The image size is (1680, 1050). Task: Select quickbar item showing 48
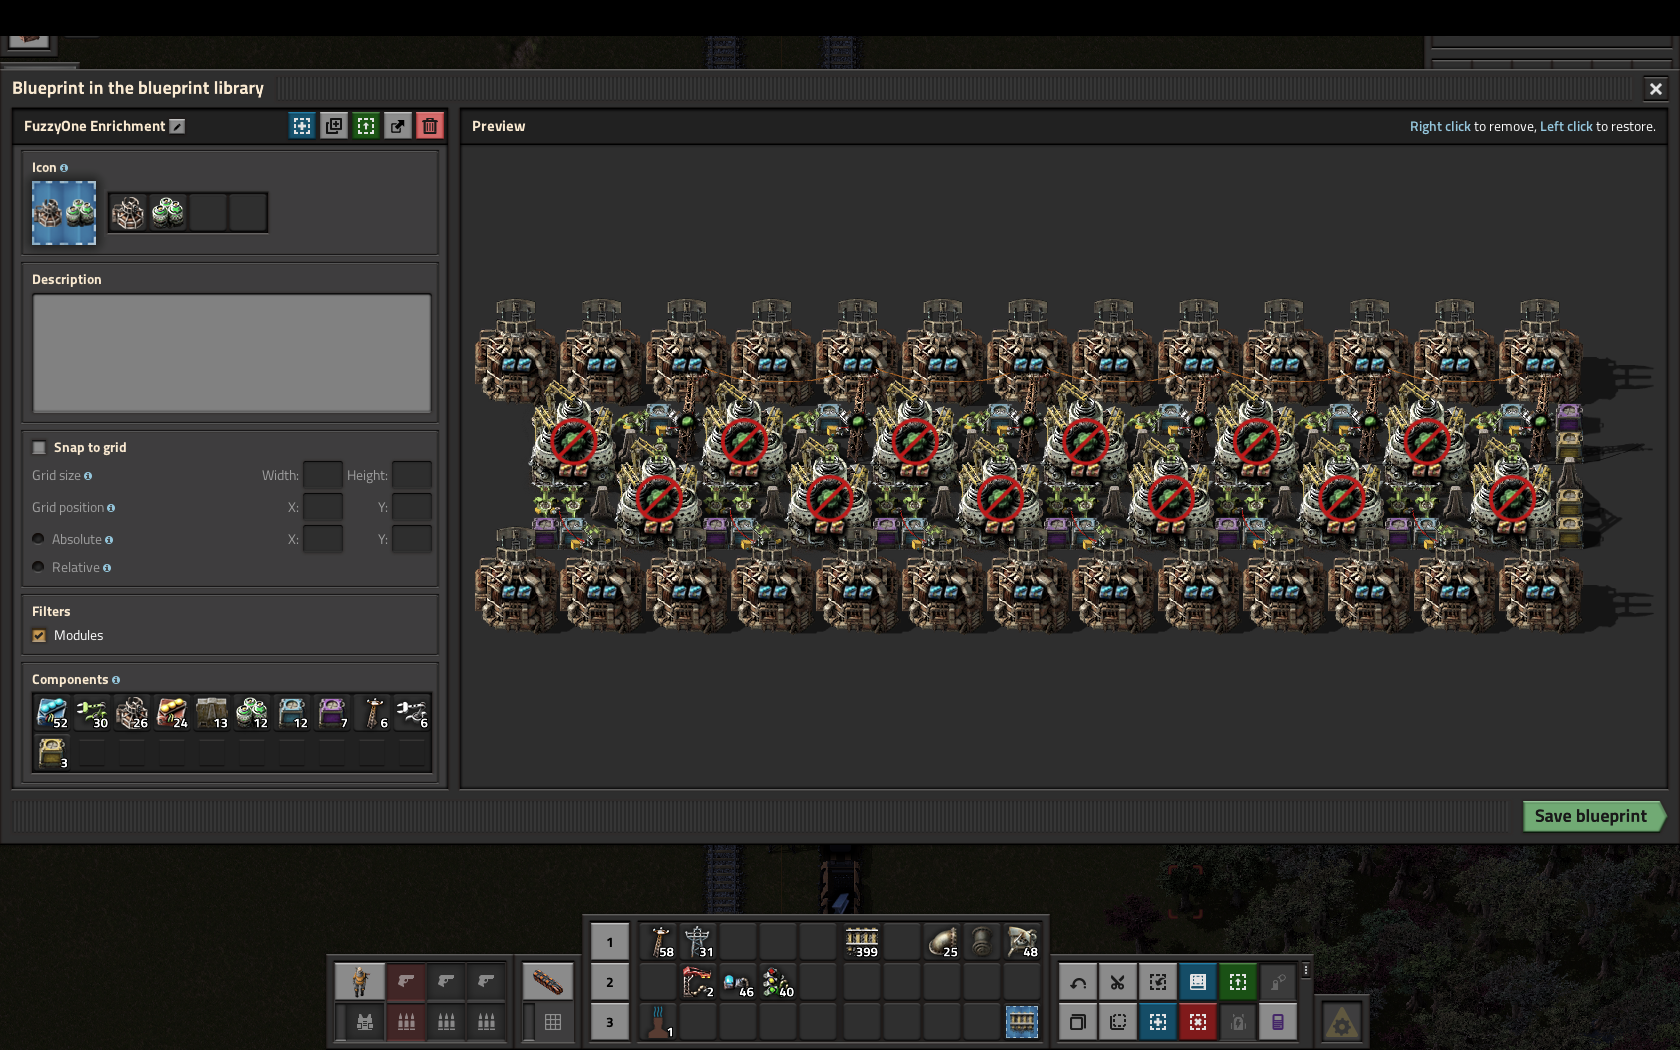point(1022,942)
